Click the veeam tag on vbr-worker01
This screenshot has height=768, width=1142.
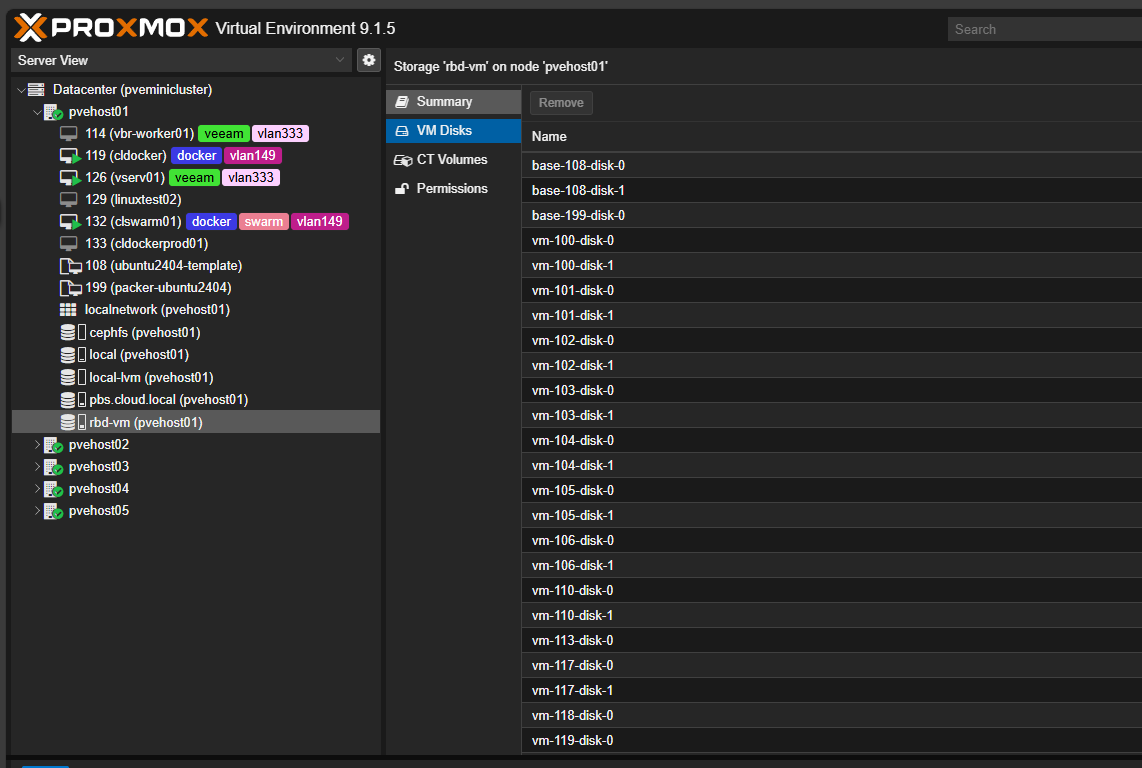[x=224, y=134]
